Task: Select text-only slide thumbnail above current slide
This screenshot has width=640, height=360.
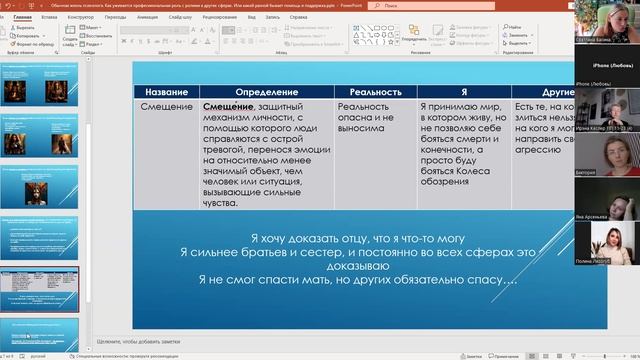Action: pyautogui.click(x=39, y=239)
